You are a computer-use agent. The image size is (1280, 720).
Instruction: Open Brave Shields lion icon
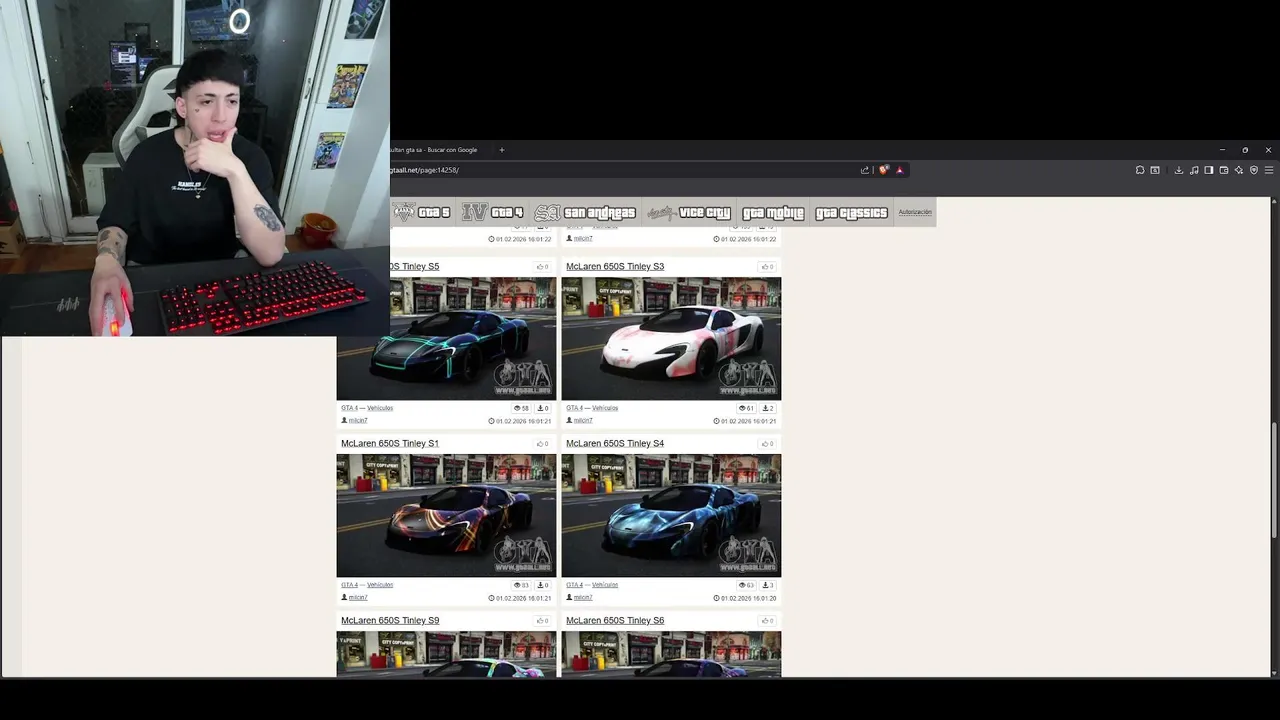(883, 170)
